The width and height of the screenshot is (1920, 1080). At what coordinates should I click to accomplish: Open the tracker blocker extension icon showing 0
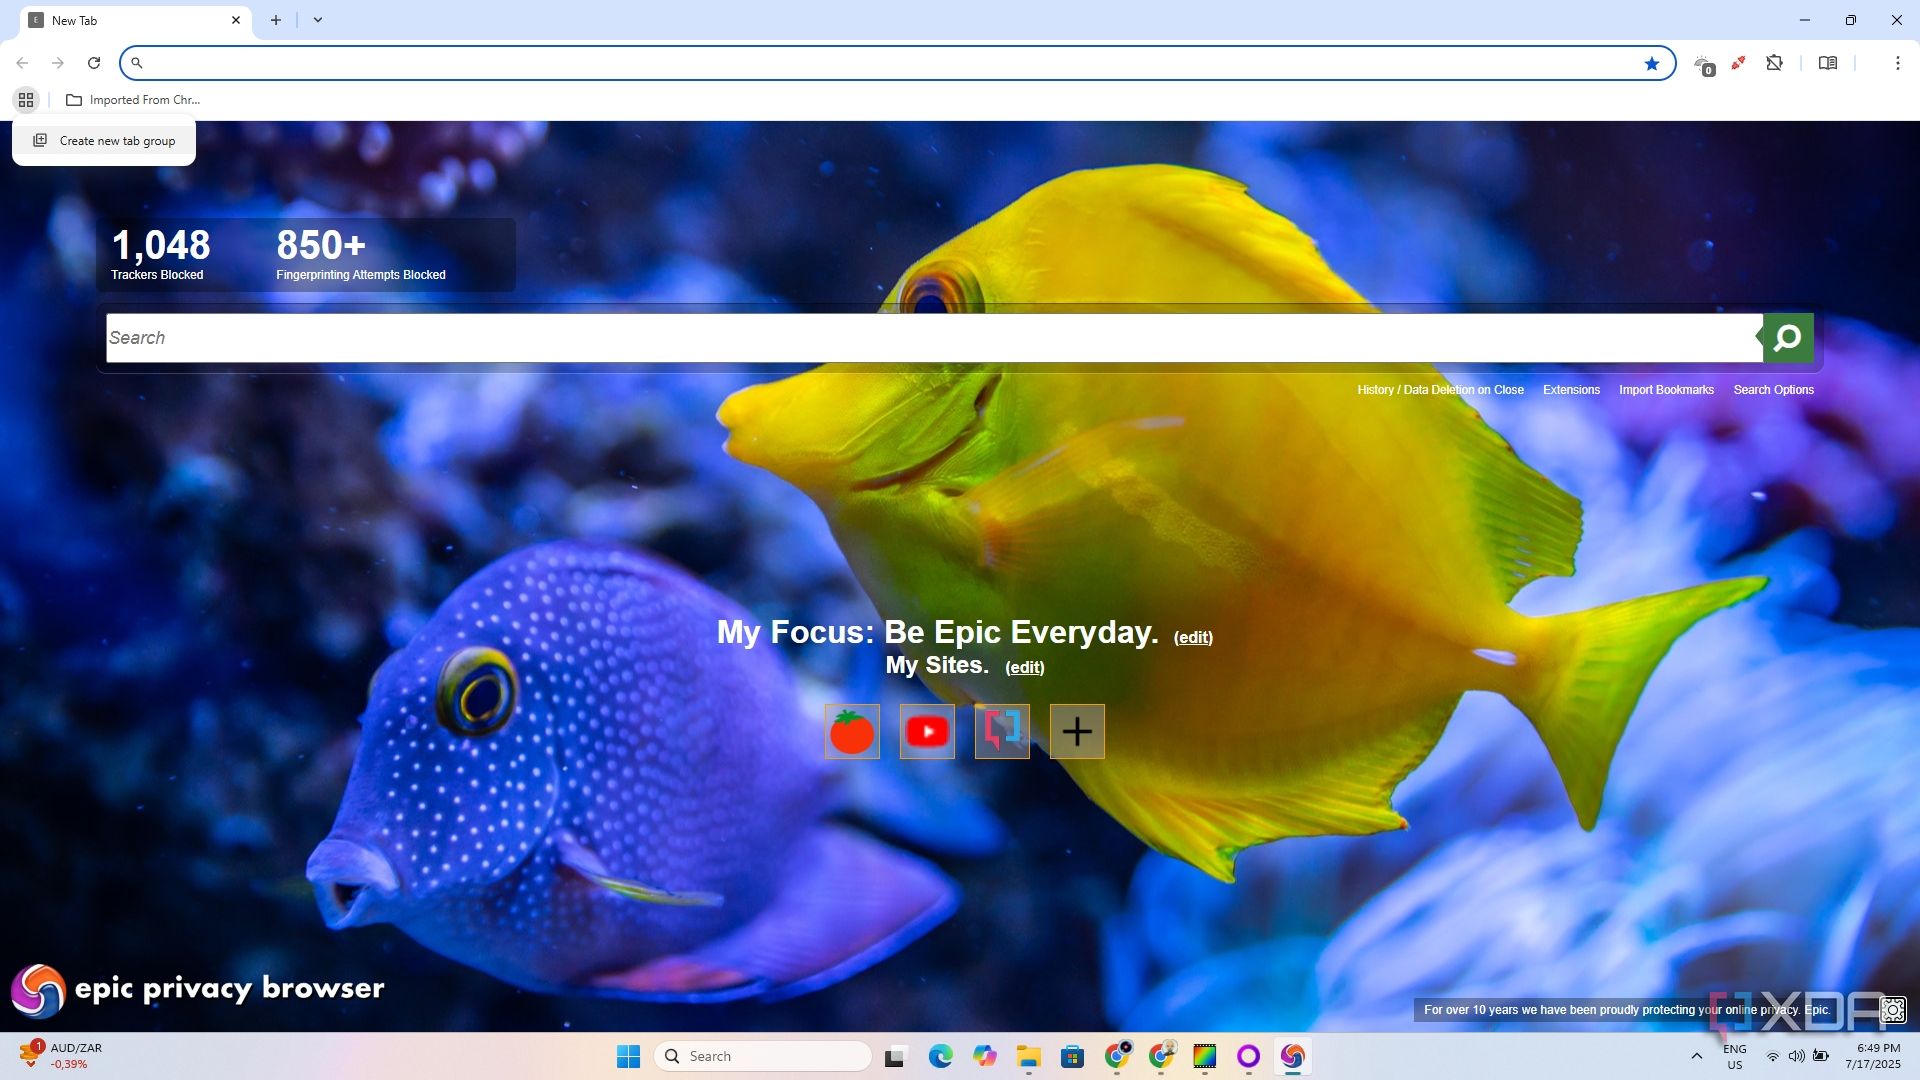(1704, 65)
